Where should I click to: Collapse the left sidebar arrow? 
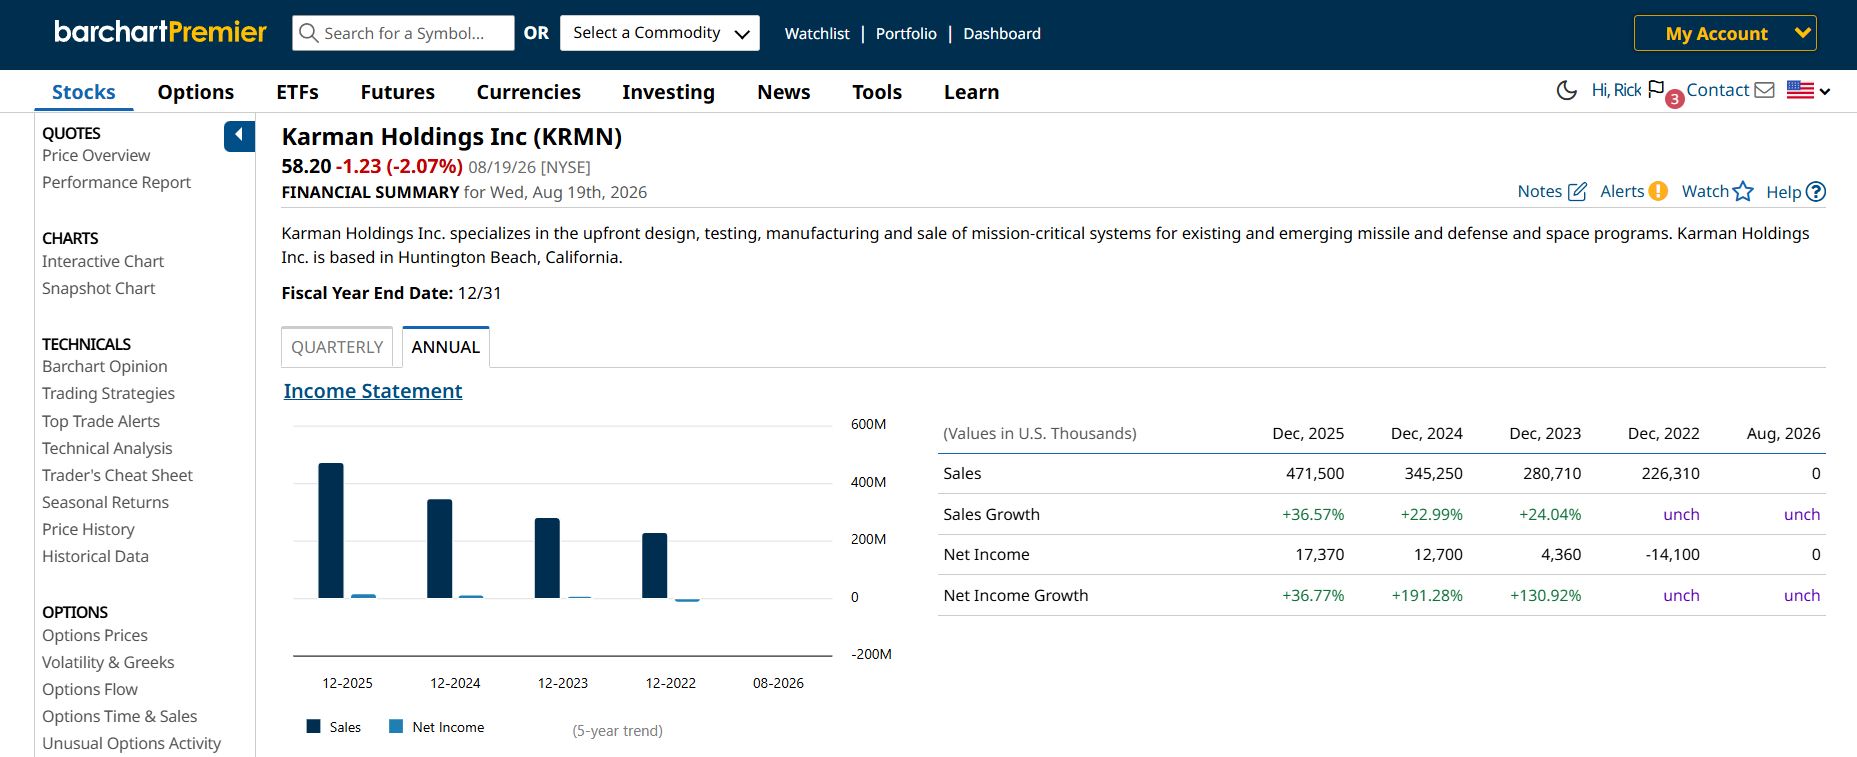pyautogui.click(x=239, y=135)
